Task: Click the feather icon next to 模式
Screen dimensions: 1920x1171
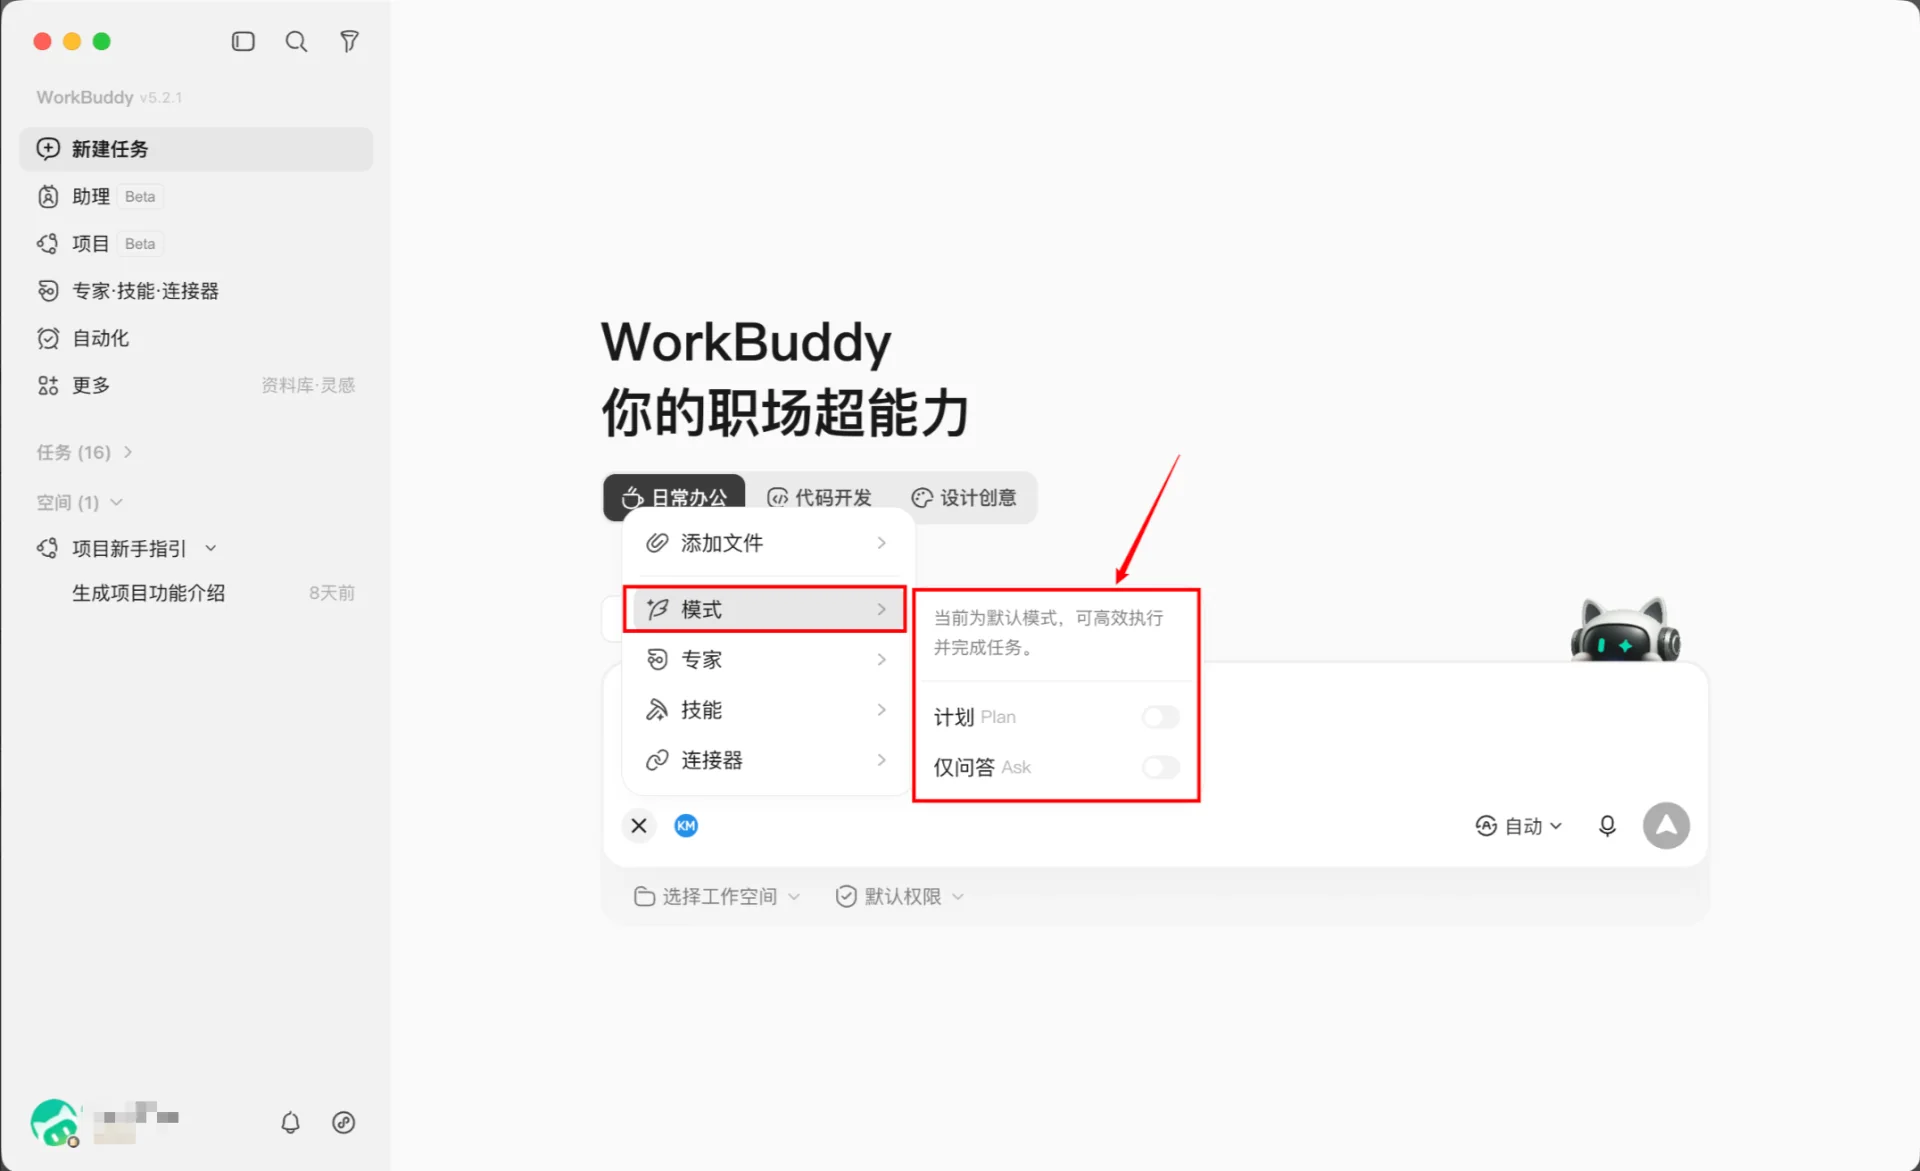Action: pos(657,609)
